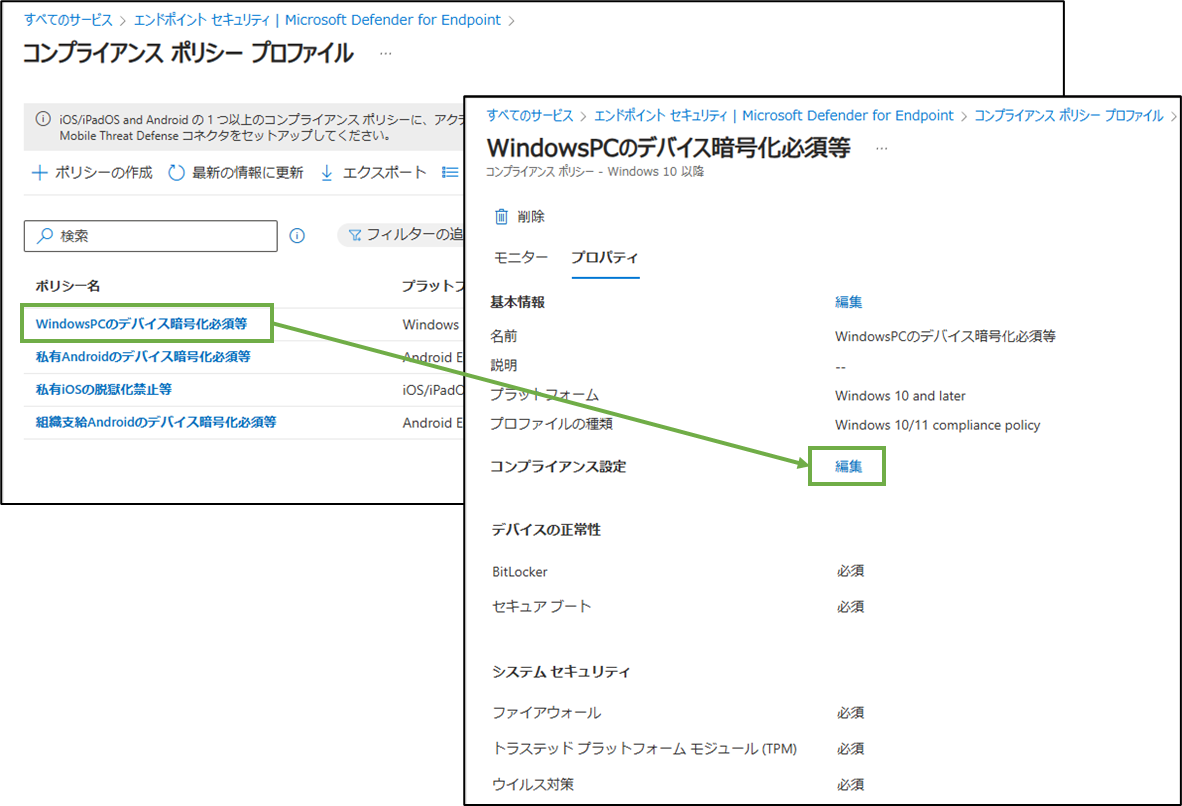Open the ellipsis menu beside コンプライアンス ポリシー プロファイル

385,54
